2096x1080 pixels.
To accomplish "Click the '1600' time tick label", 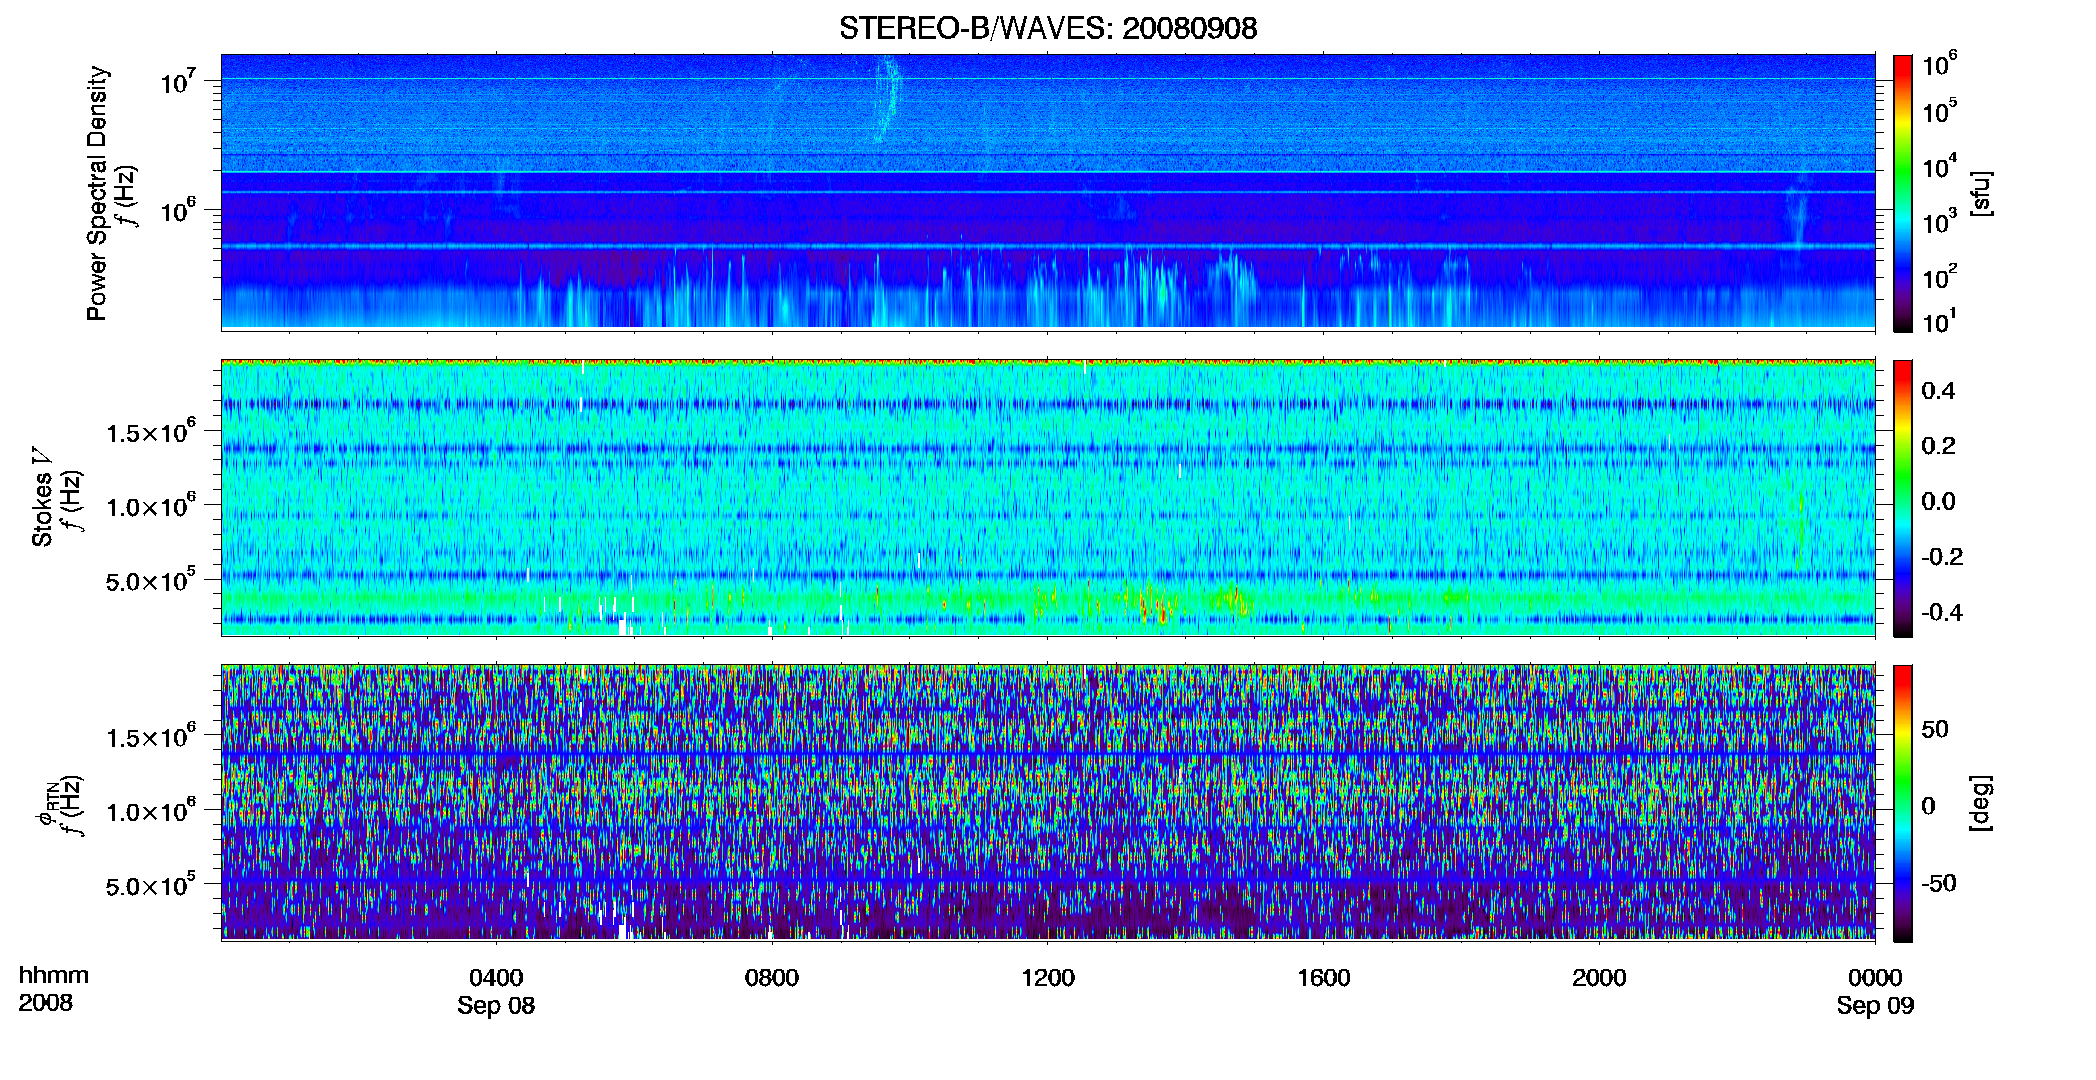I will [x=1324, y=978].
